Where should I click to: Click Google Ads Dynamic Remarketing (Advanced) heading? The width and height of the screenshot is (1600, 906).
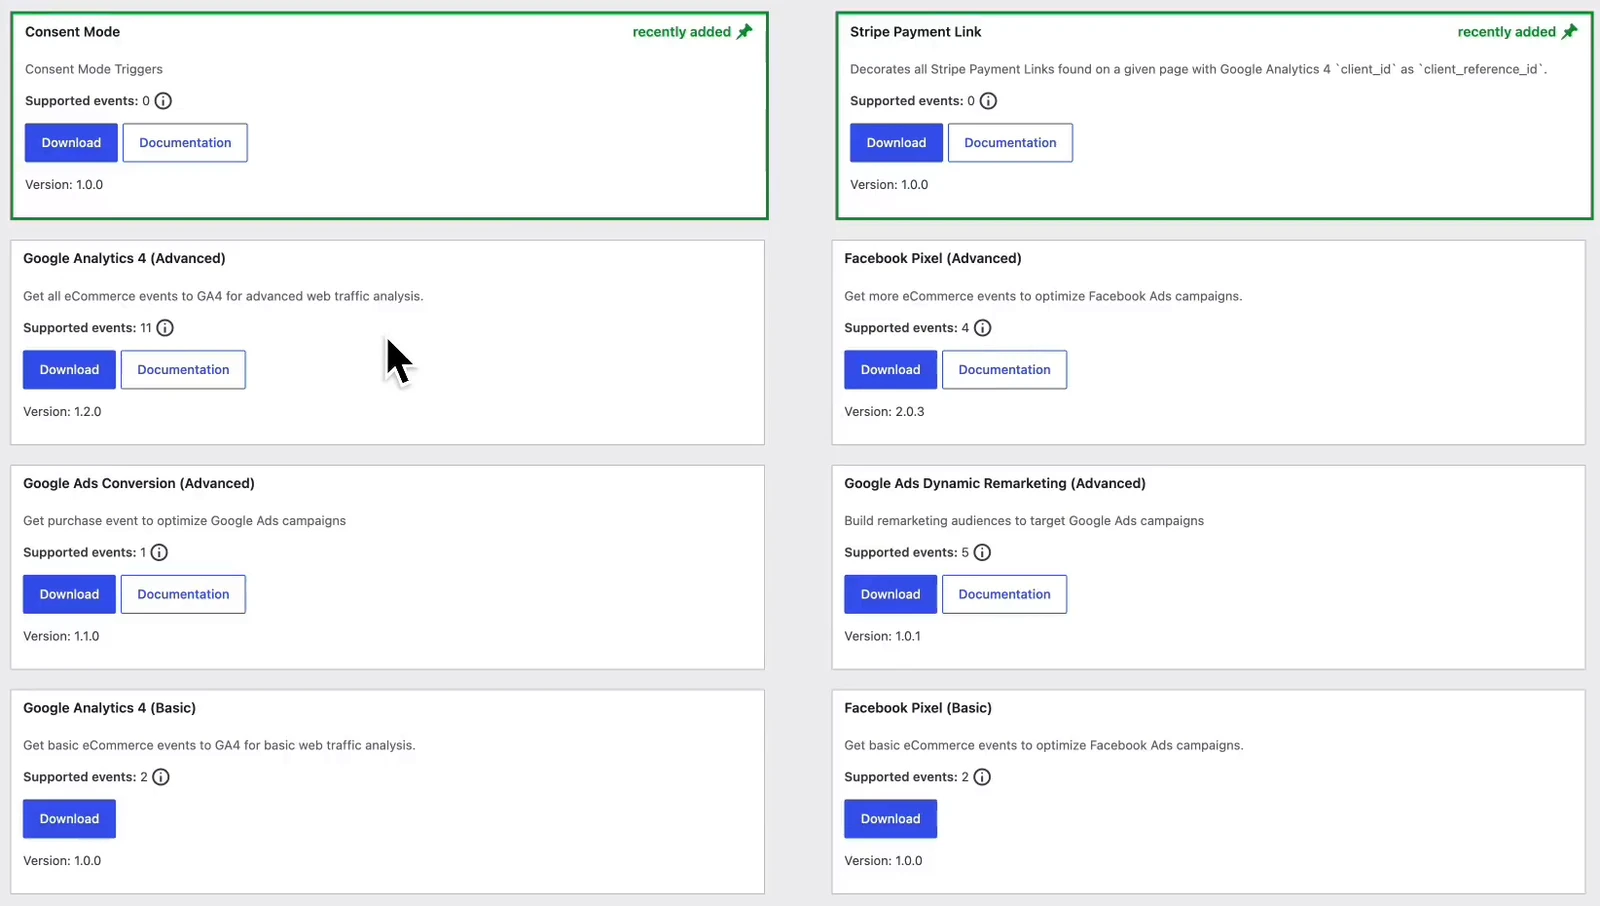[994, 483]
